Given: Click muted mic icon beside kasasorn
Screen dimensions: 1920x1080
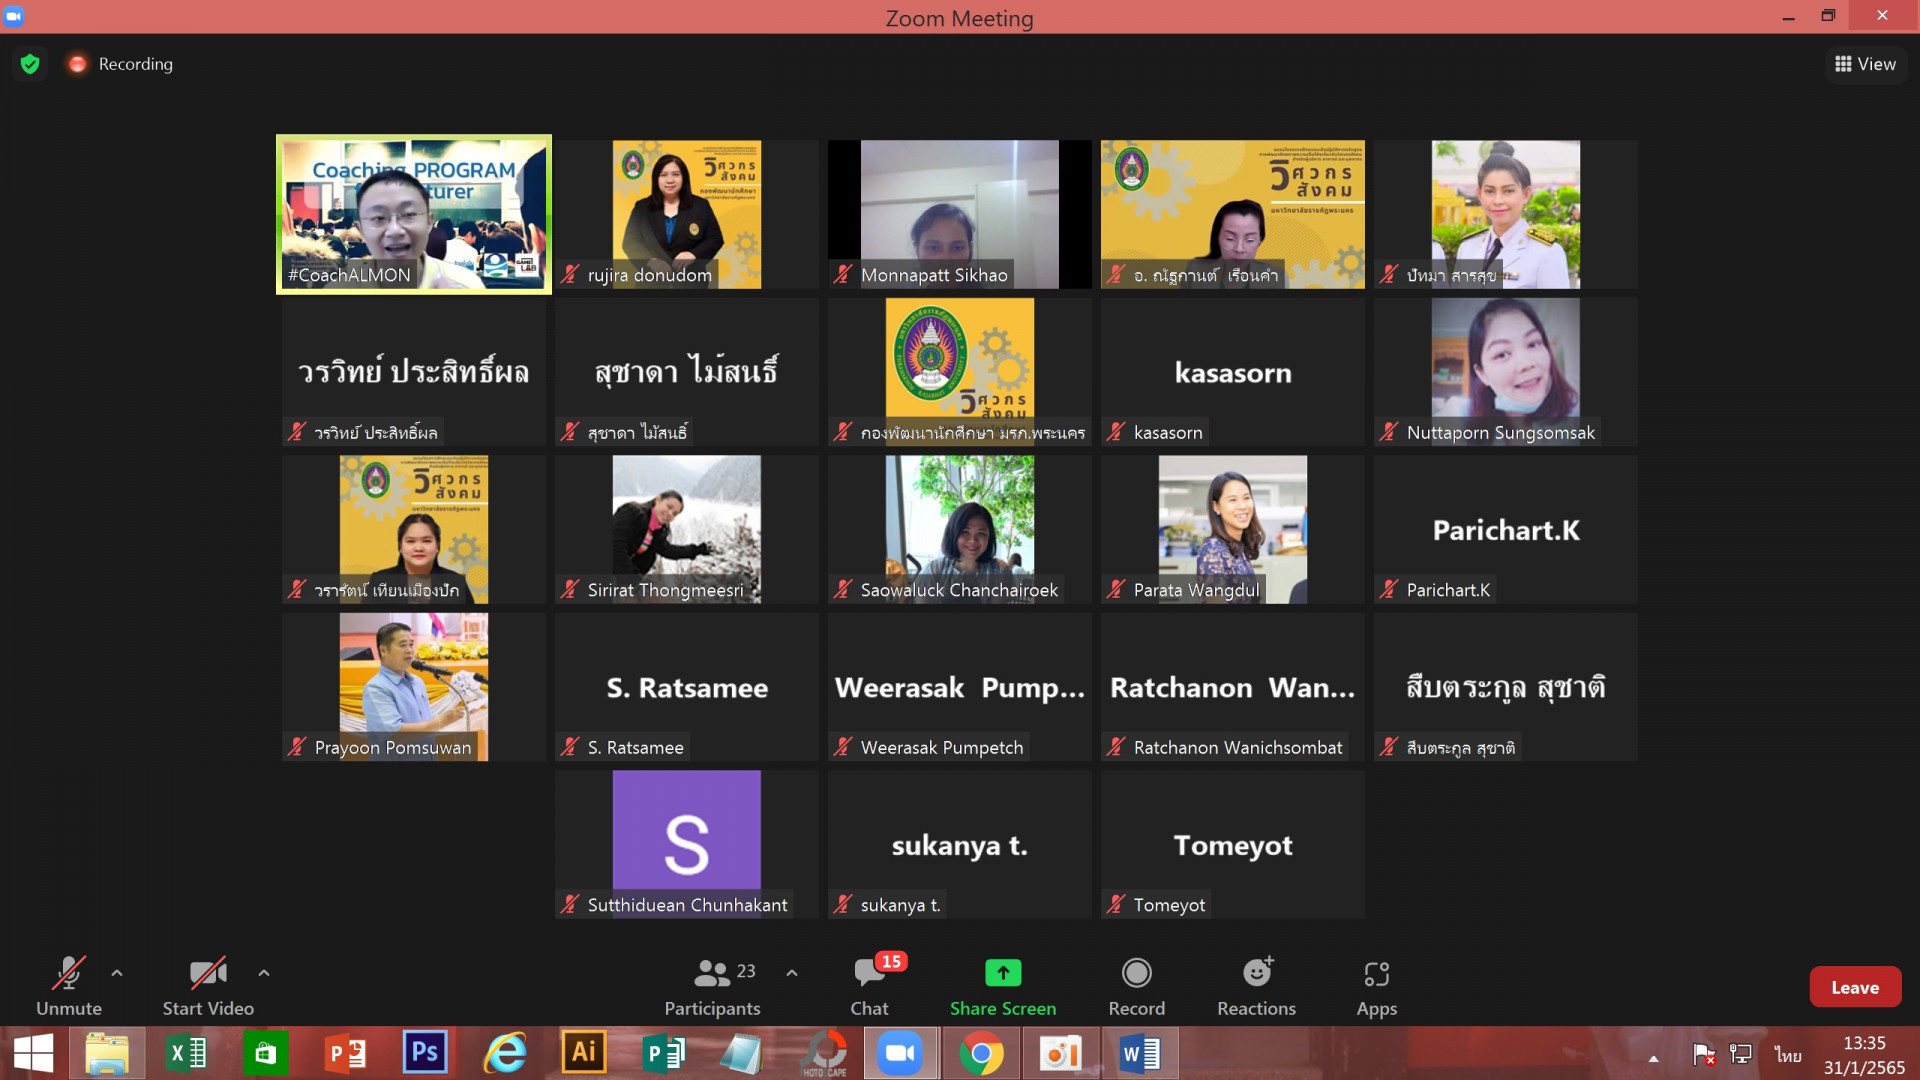Looking at the screenshot, I should click(x=1116, y=432).
